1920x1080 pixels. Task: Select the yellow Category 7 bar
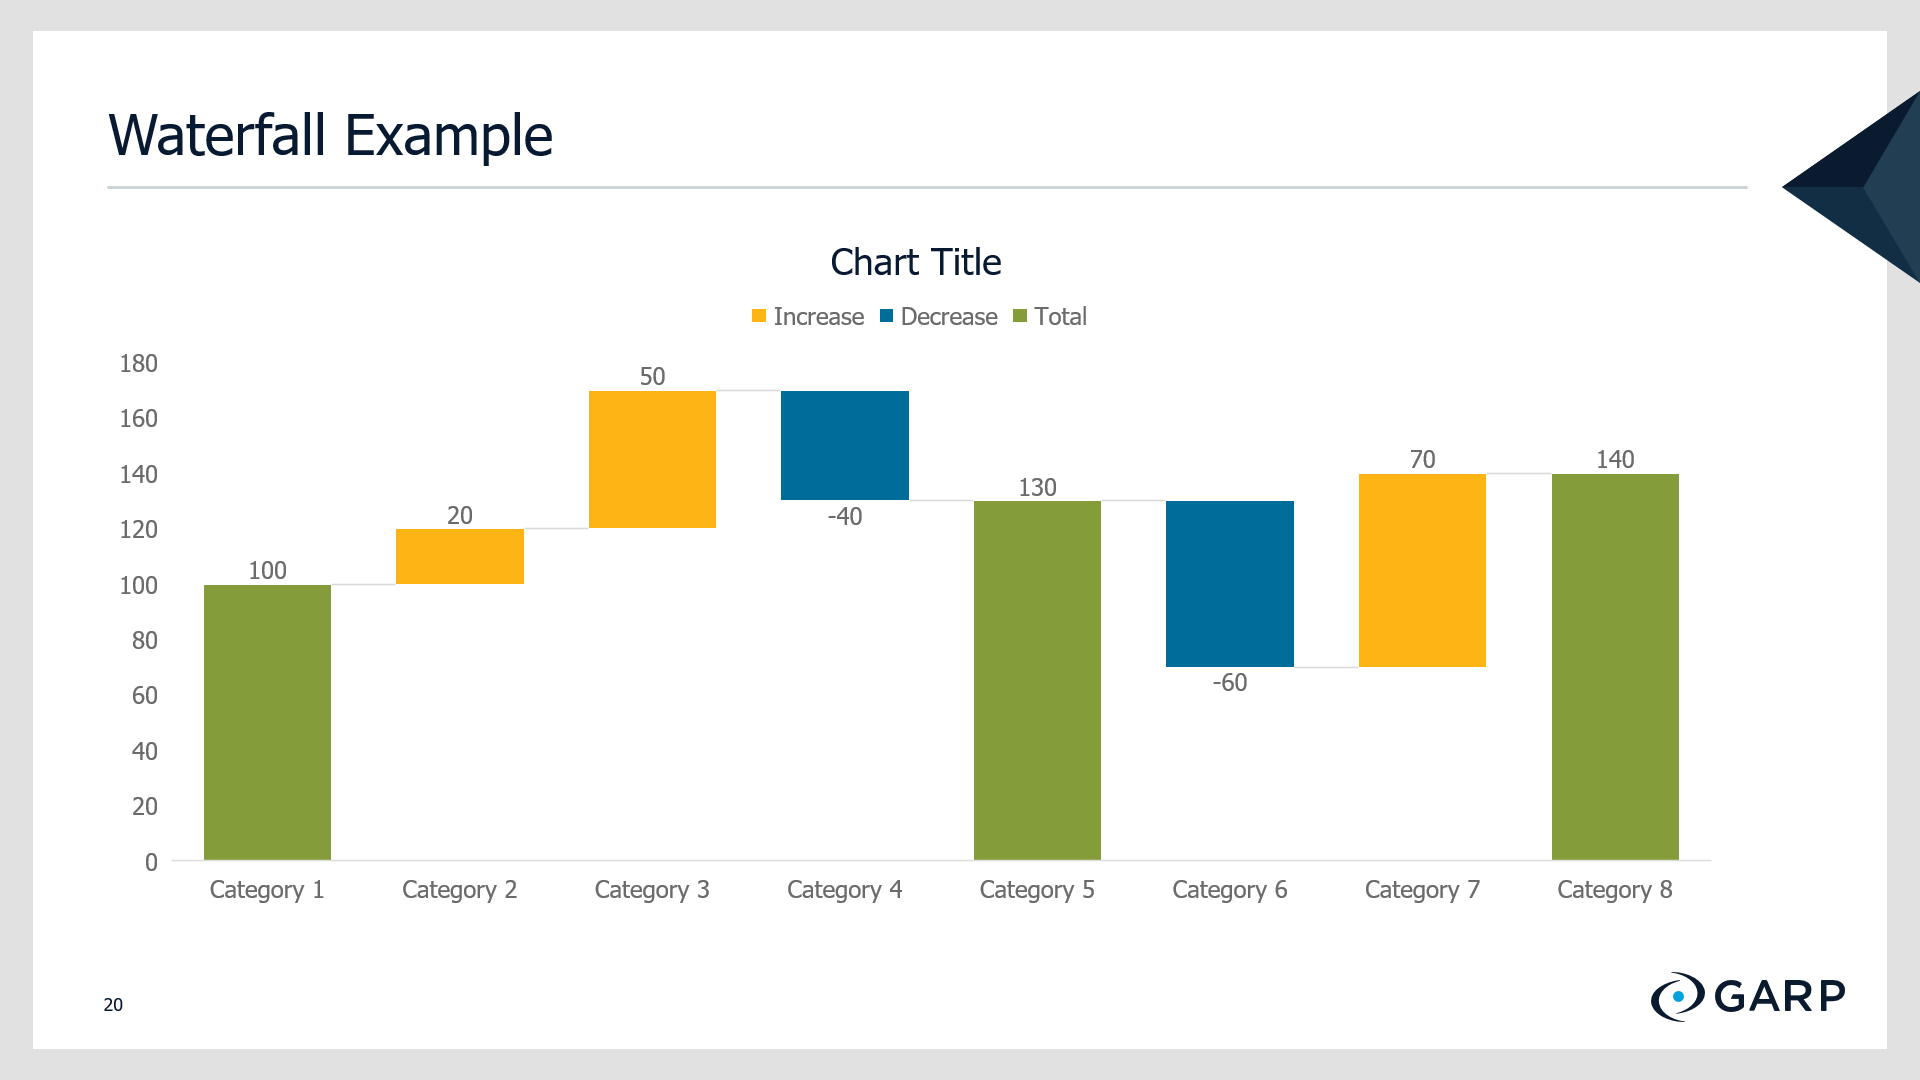pyautogui.click(x=1422, y=570)
